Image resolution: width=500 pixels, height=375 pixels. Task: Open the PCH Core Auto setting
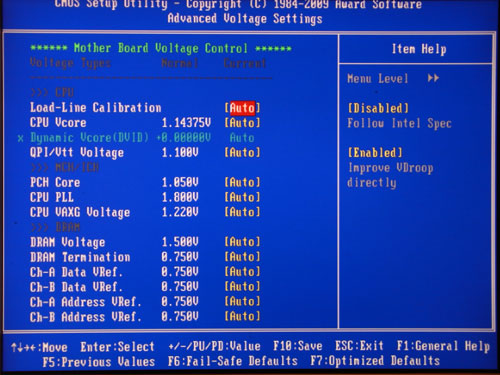pyautogui.click(x=242, y=182)
